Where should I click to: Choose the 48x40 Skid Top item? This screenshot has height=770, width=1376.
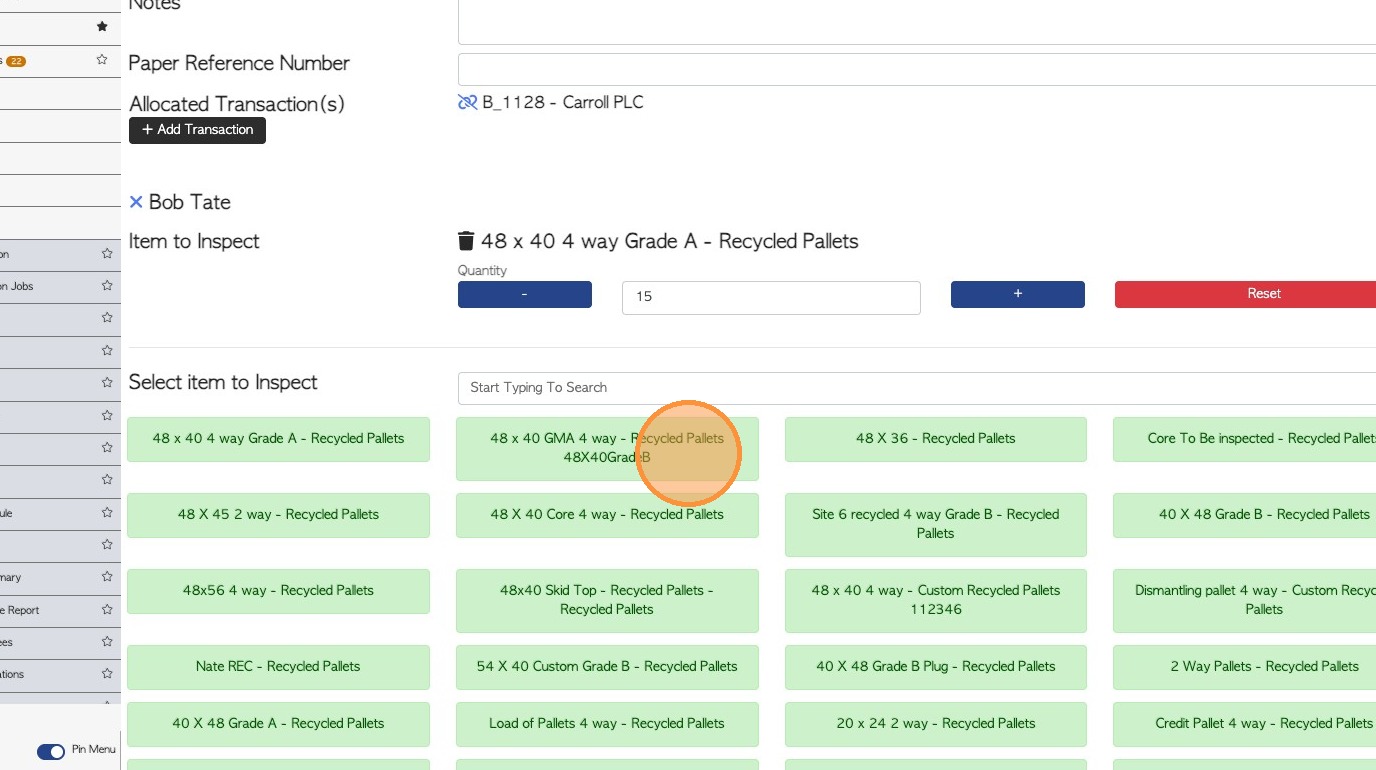pyautogui.click(x=607, y=600)
